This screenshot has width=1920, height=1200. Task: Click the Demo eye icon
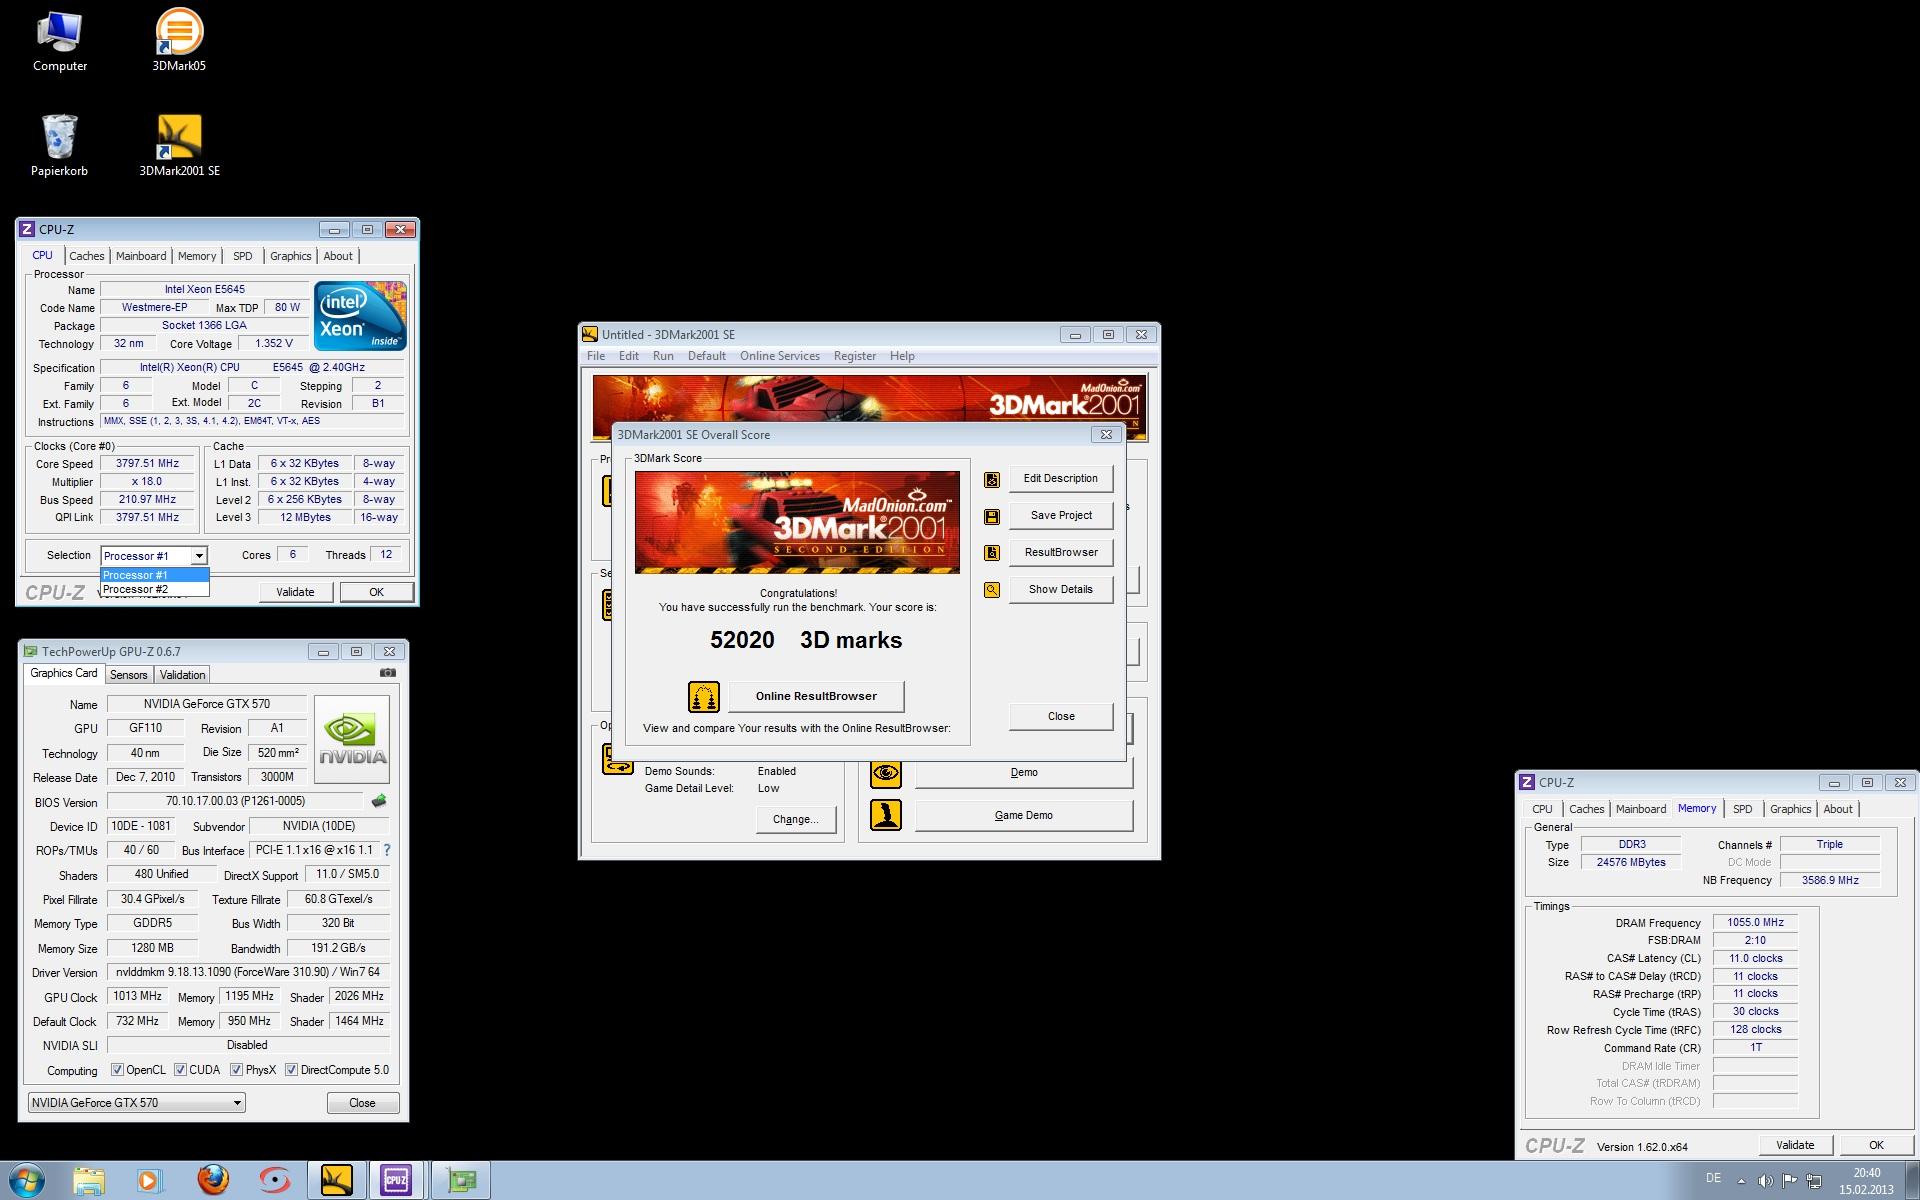pos(885,773)
